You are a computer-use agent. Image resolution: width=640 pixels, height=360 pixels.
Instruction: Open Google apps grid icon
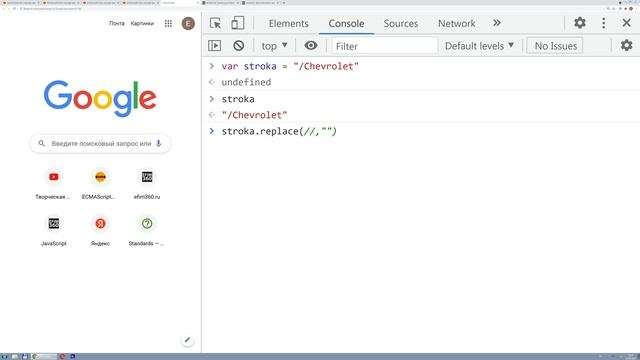click(x=168, y=24)
